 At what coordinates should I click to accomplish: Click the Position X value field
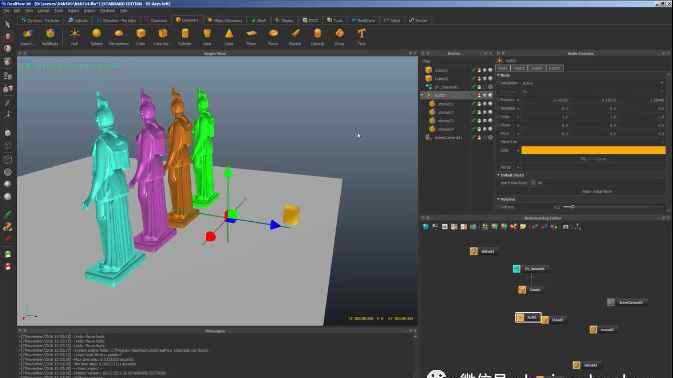coord(545,100)
